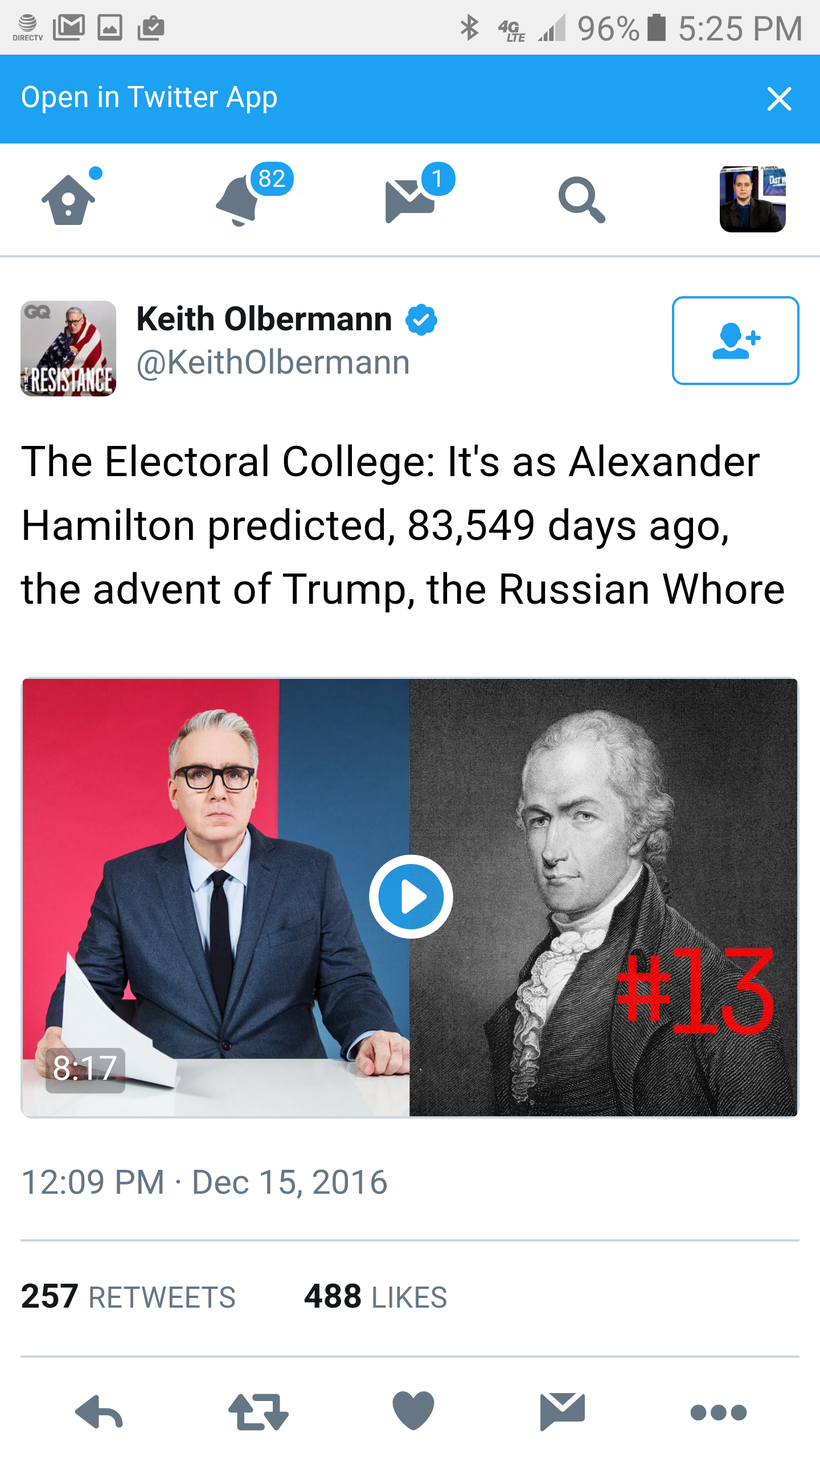View the 488 Likes list

375,1296
